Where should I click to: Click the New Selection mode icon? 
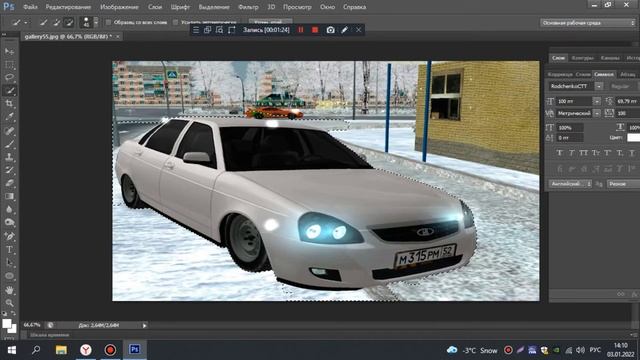[43, 22]
